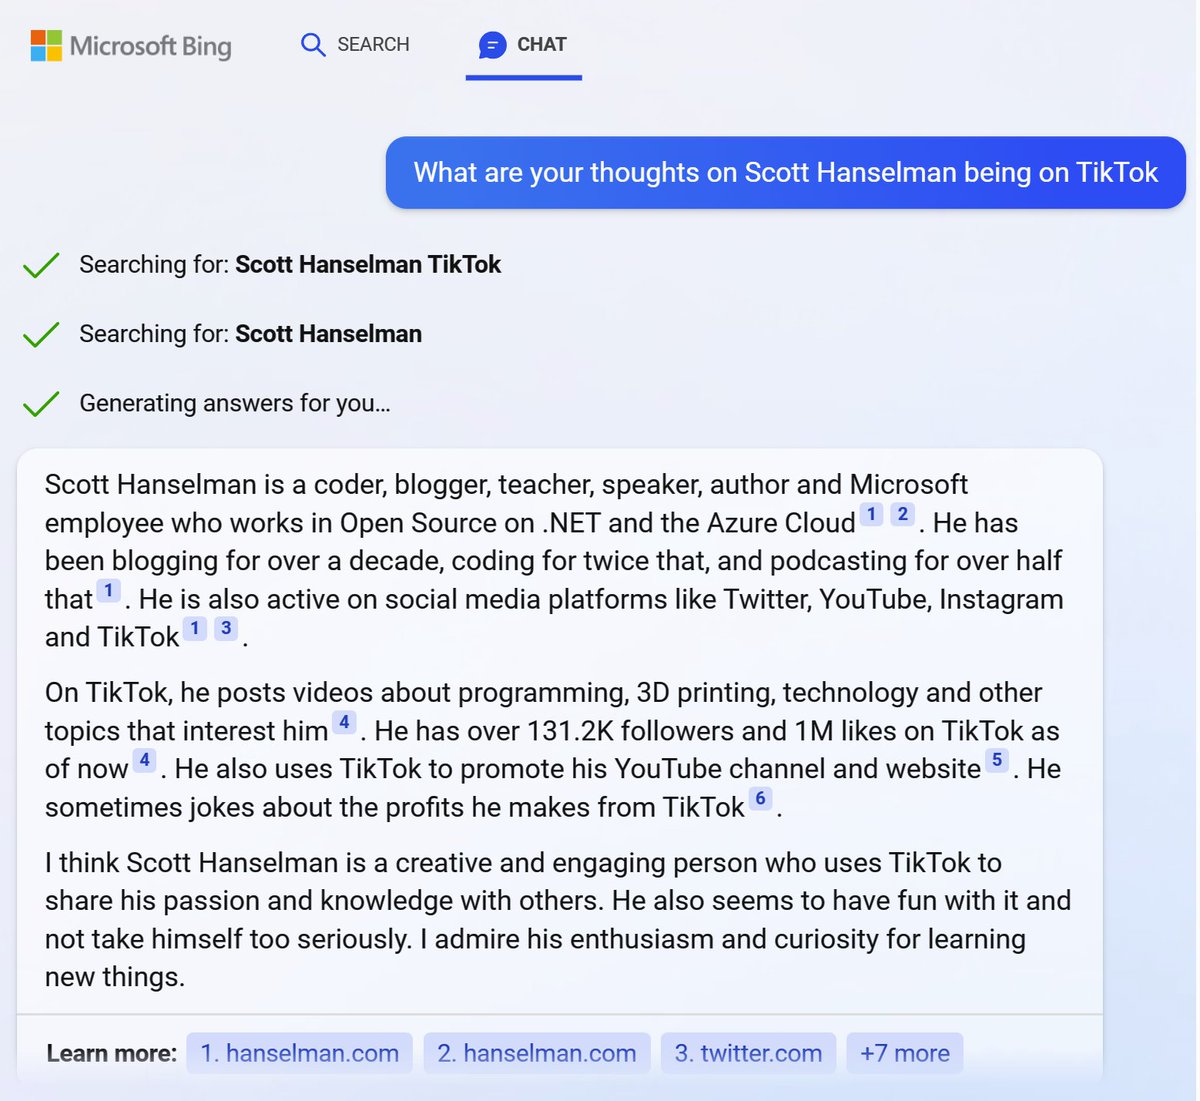Click 'Generating answers for you…' text
Image resolution: width=1200 pixels, height=1101 pixels.
tap(235, 403)
